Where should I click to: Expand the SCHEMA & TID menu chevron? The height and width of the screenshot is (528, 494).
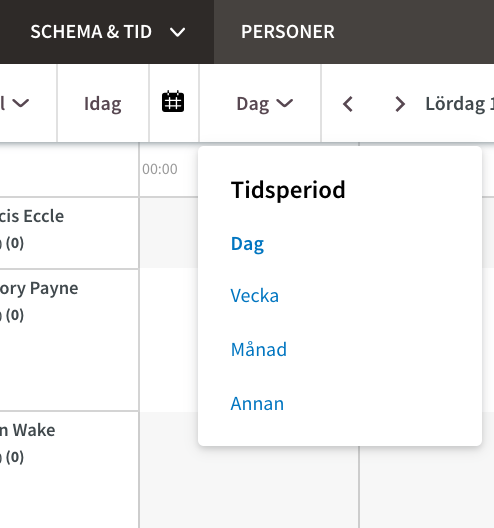177,32
